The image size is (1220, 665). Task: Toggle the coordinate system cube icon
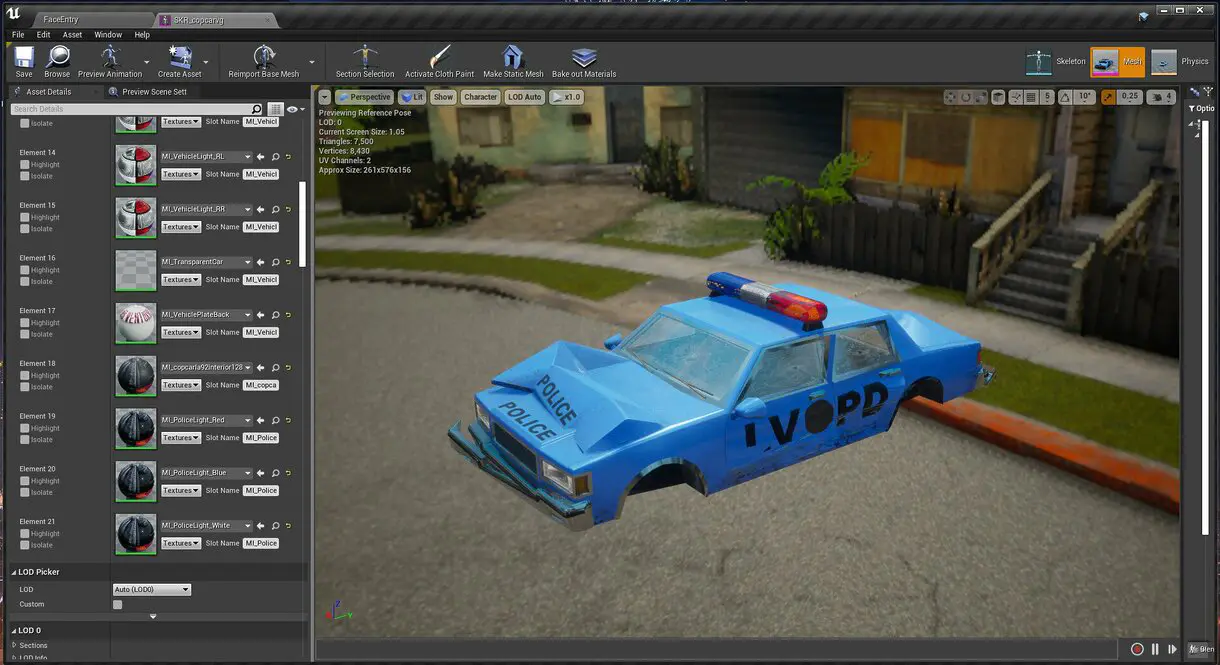coord(998,97)
